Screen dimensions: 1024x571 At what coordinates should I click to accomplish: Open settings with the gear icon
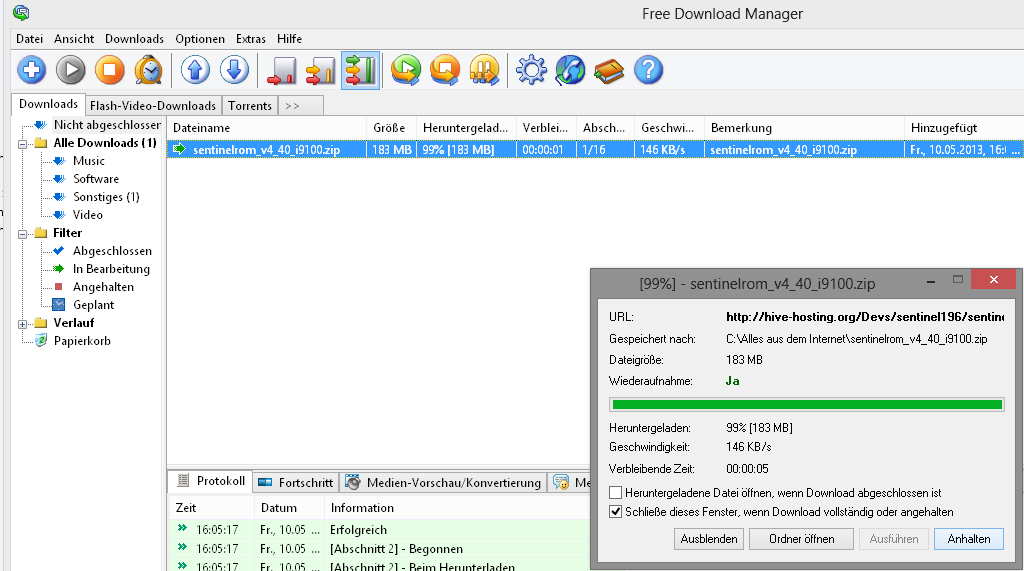tap(531, 70)
